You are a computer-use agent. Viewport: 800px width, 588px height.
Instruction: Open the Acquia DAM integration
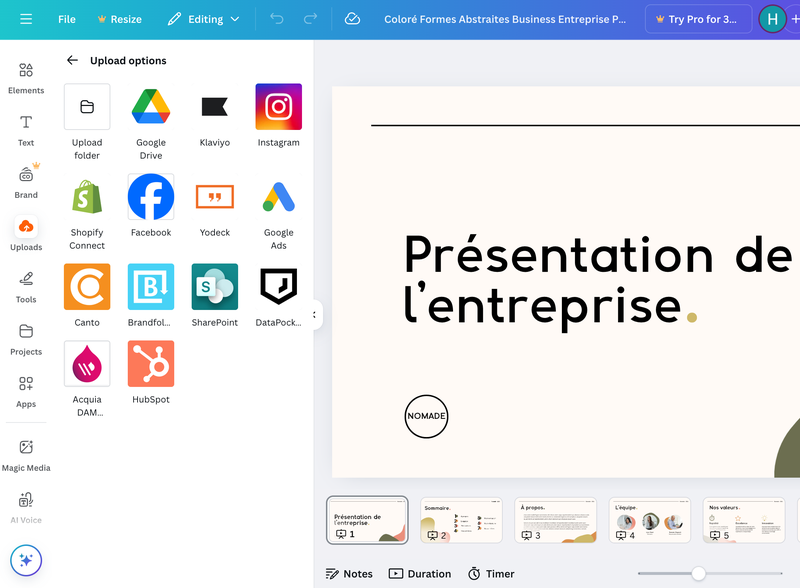pyautogui.click(x=87, y=379)
